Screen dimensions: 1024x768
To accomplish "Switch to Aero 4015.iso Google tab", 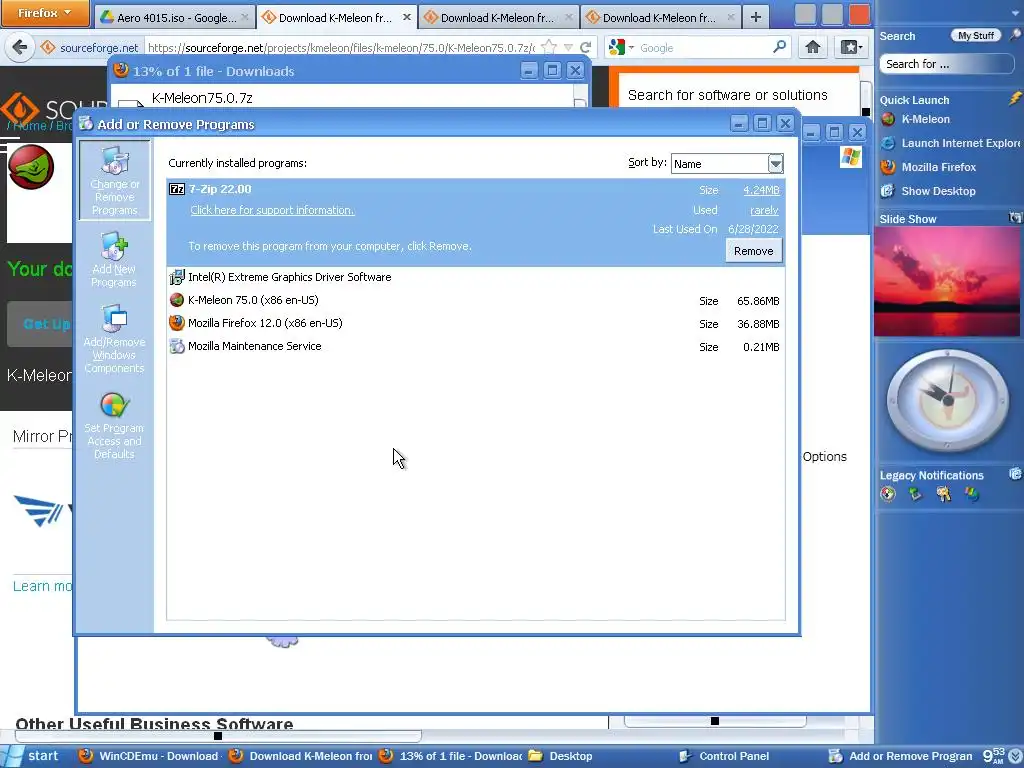I will pos(174,18).
